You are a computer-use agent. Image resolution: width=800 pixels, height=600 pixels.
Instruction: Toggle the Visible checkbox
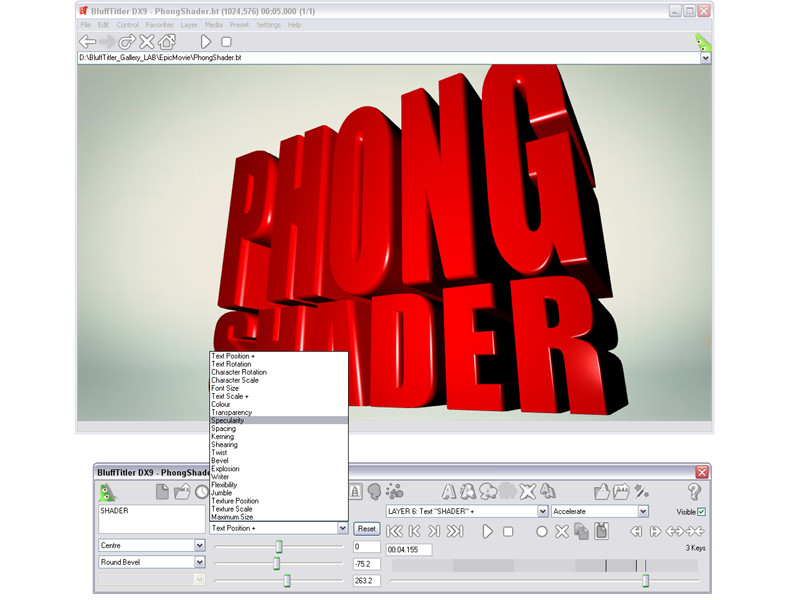click(702, 511)
